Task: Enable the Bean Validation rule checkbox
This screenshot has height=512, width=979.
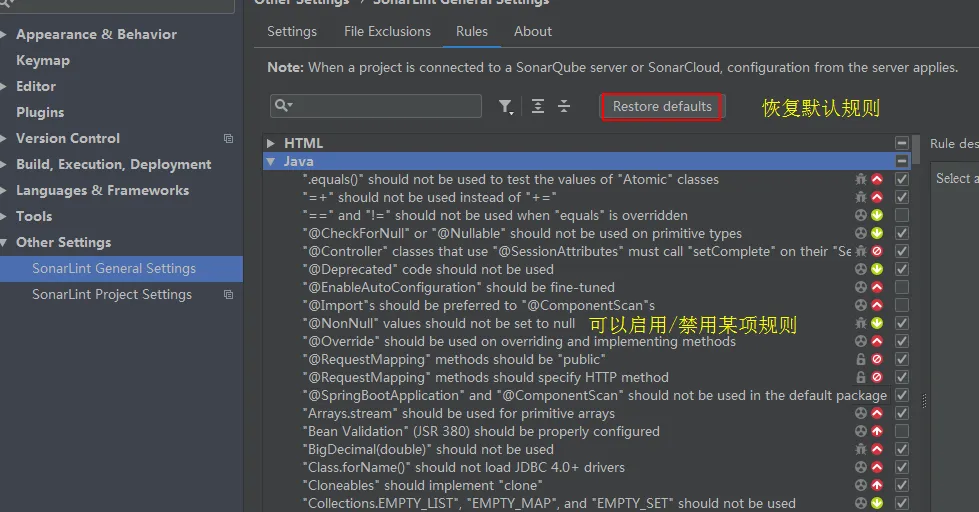Action: tap(902, 431)
